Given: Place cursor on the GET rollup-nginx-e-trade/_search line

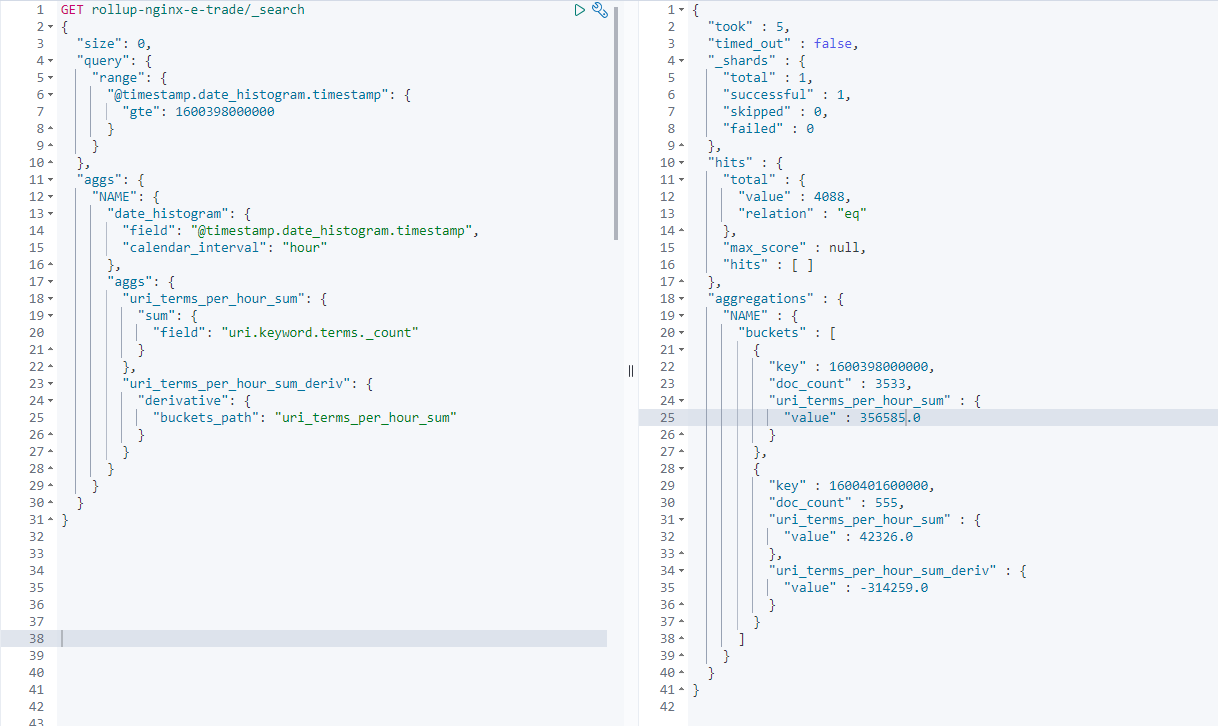Looking at the screenshot, I should (182, 10).
